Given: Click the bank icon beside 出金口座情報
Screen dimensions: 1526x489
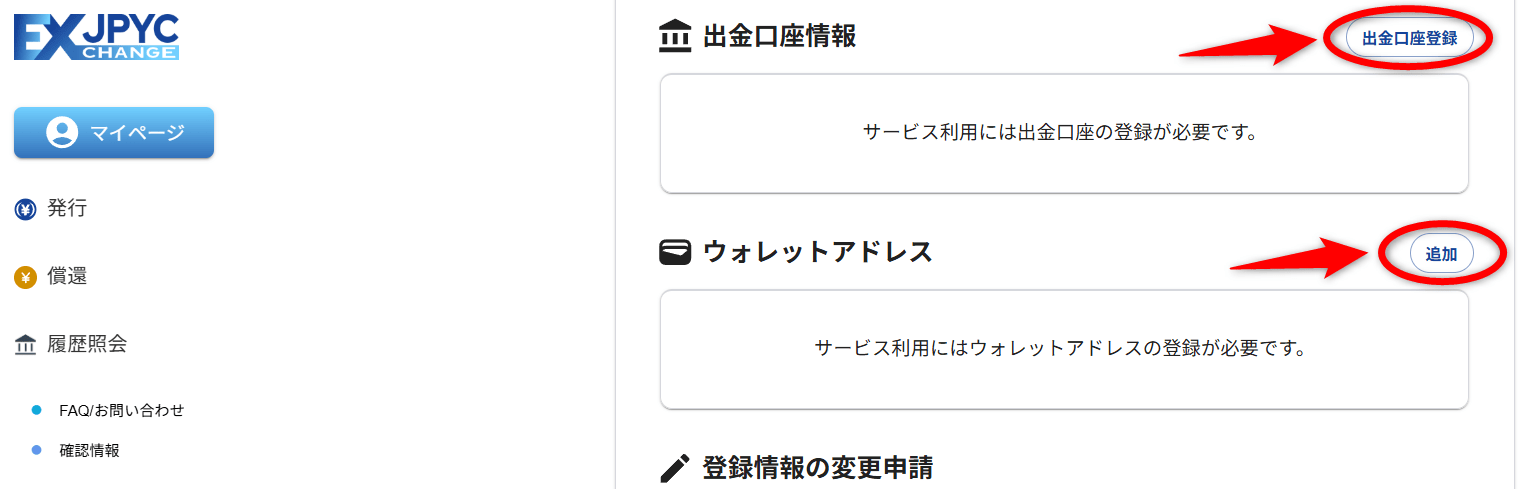Looking at the screenshot, I should [675, 38].
